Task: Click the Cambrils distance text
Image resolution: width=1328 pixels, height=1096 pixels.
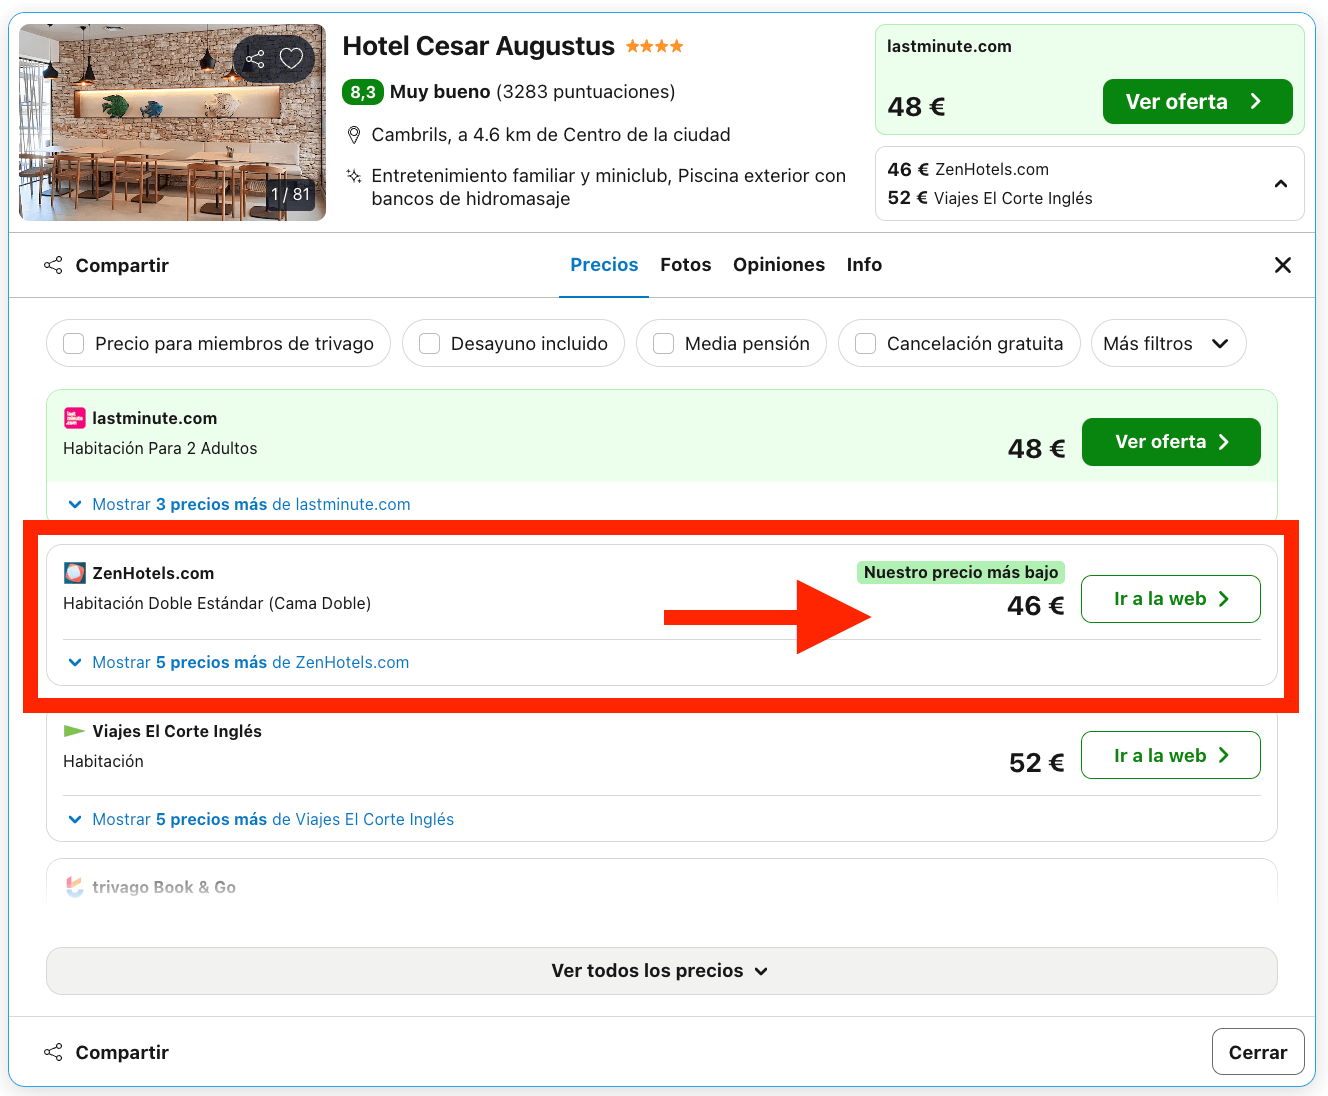Action: point(551,135)
